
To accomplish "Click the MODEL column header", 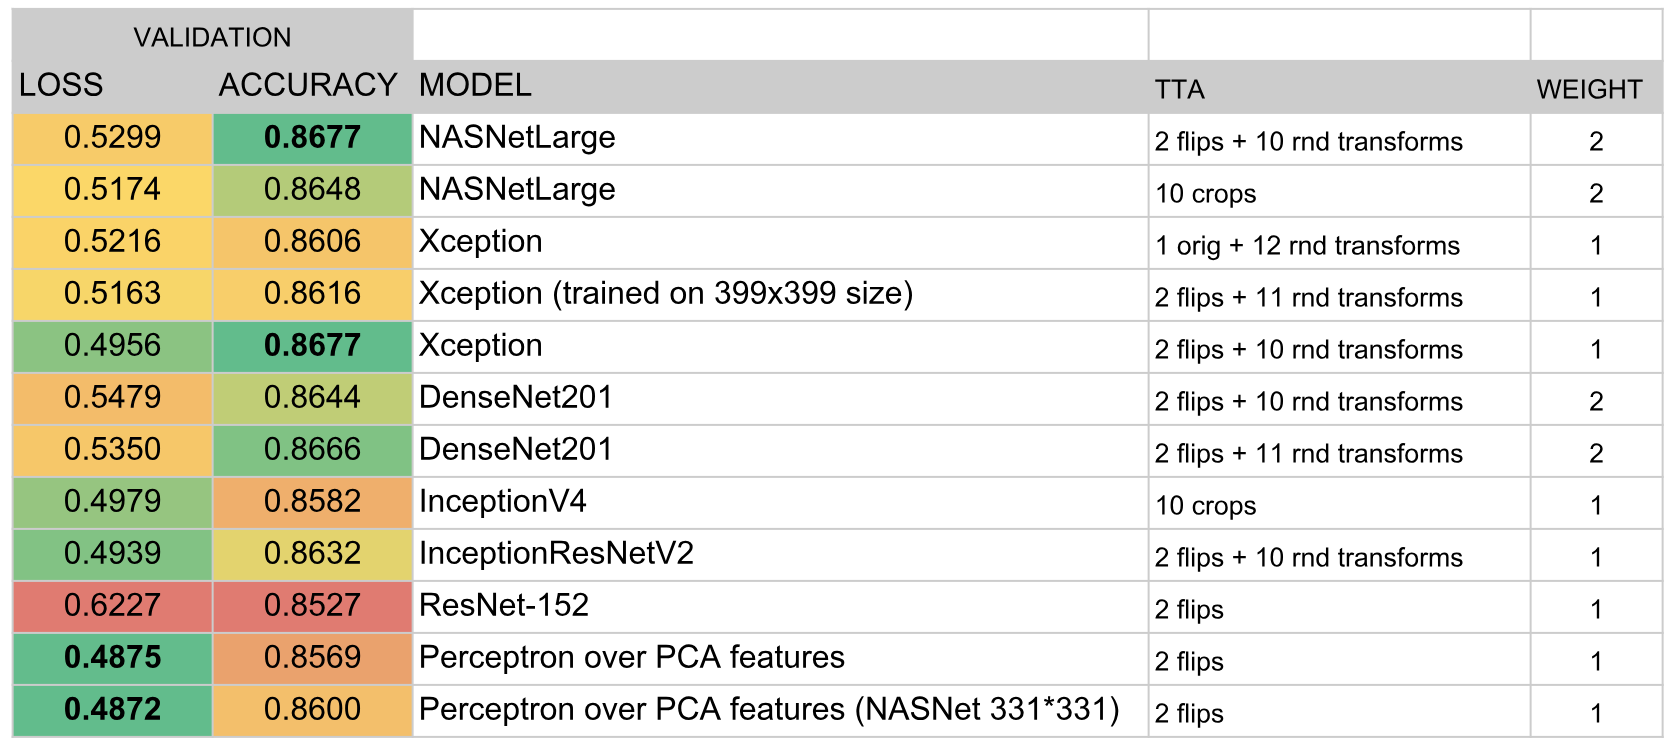I will pyautogui.click(x=475, y=86).
